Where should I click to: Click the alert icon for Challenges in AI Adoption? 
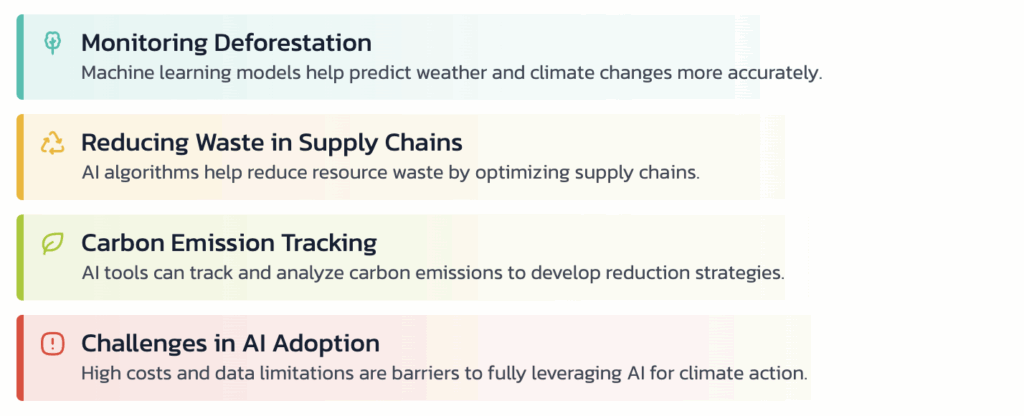52,343
